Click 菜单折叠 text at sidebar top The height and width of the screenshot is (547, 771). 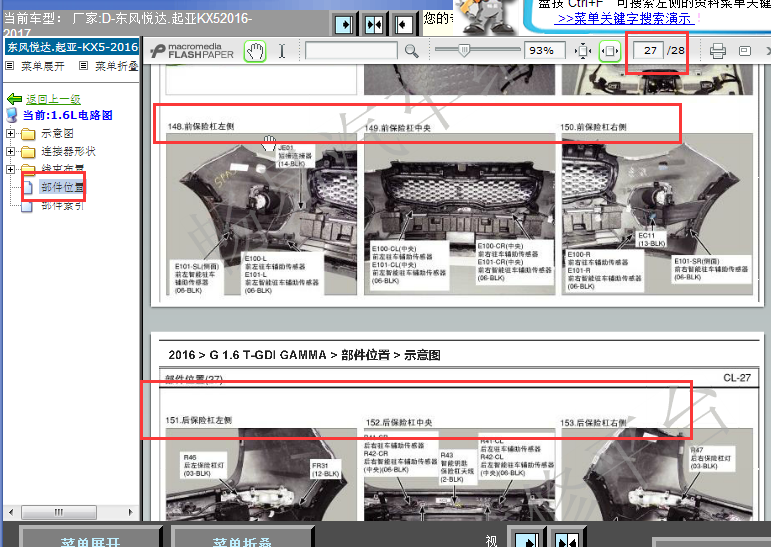pos(117,66)
